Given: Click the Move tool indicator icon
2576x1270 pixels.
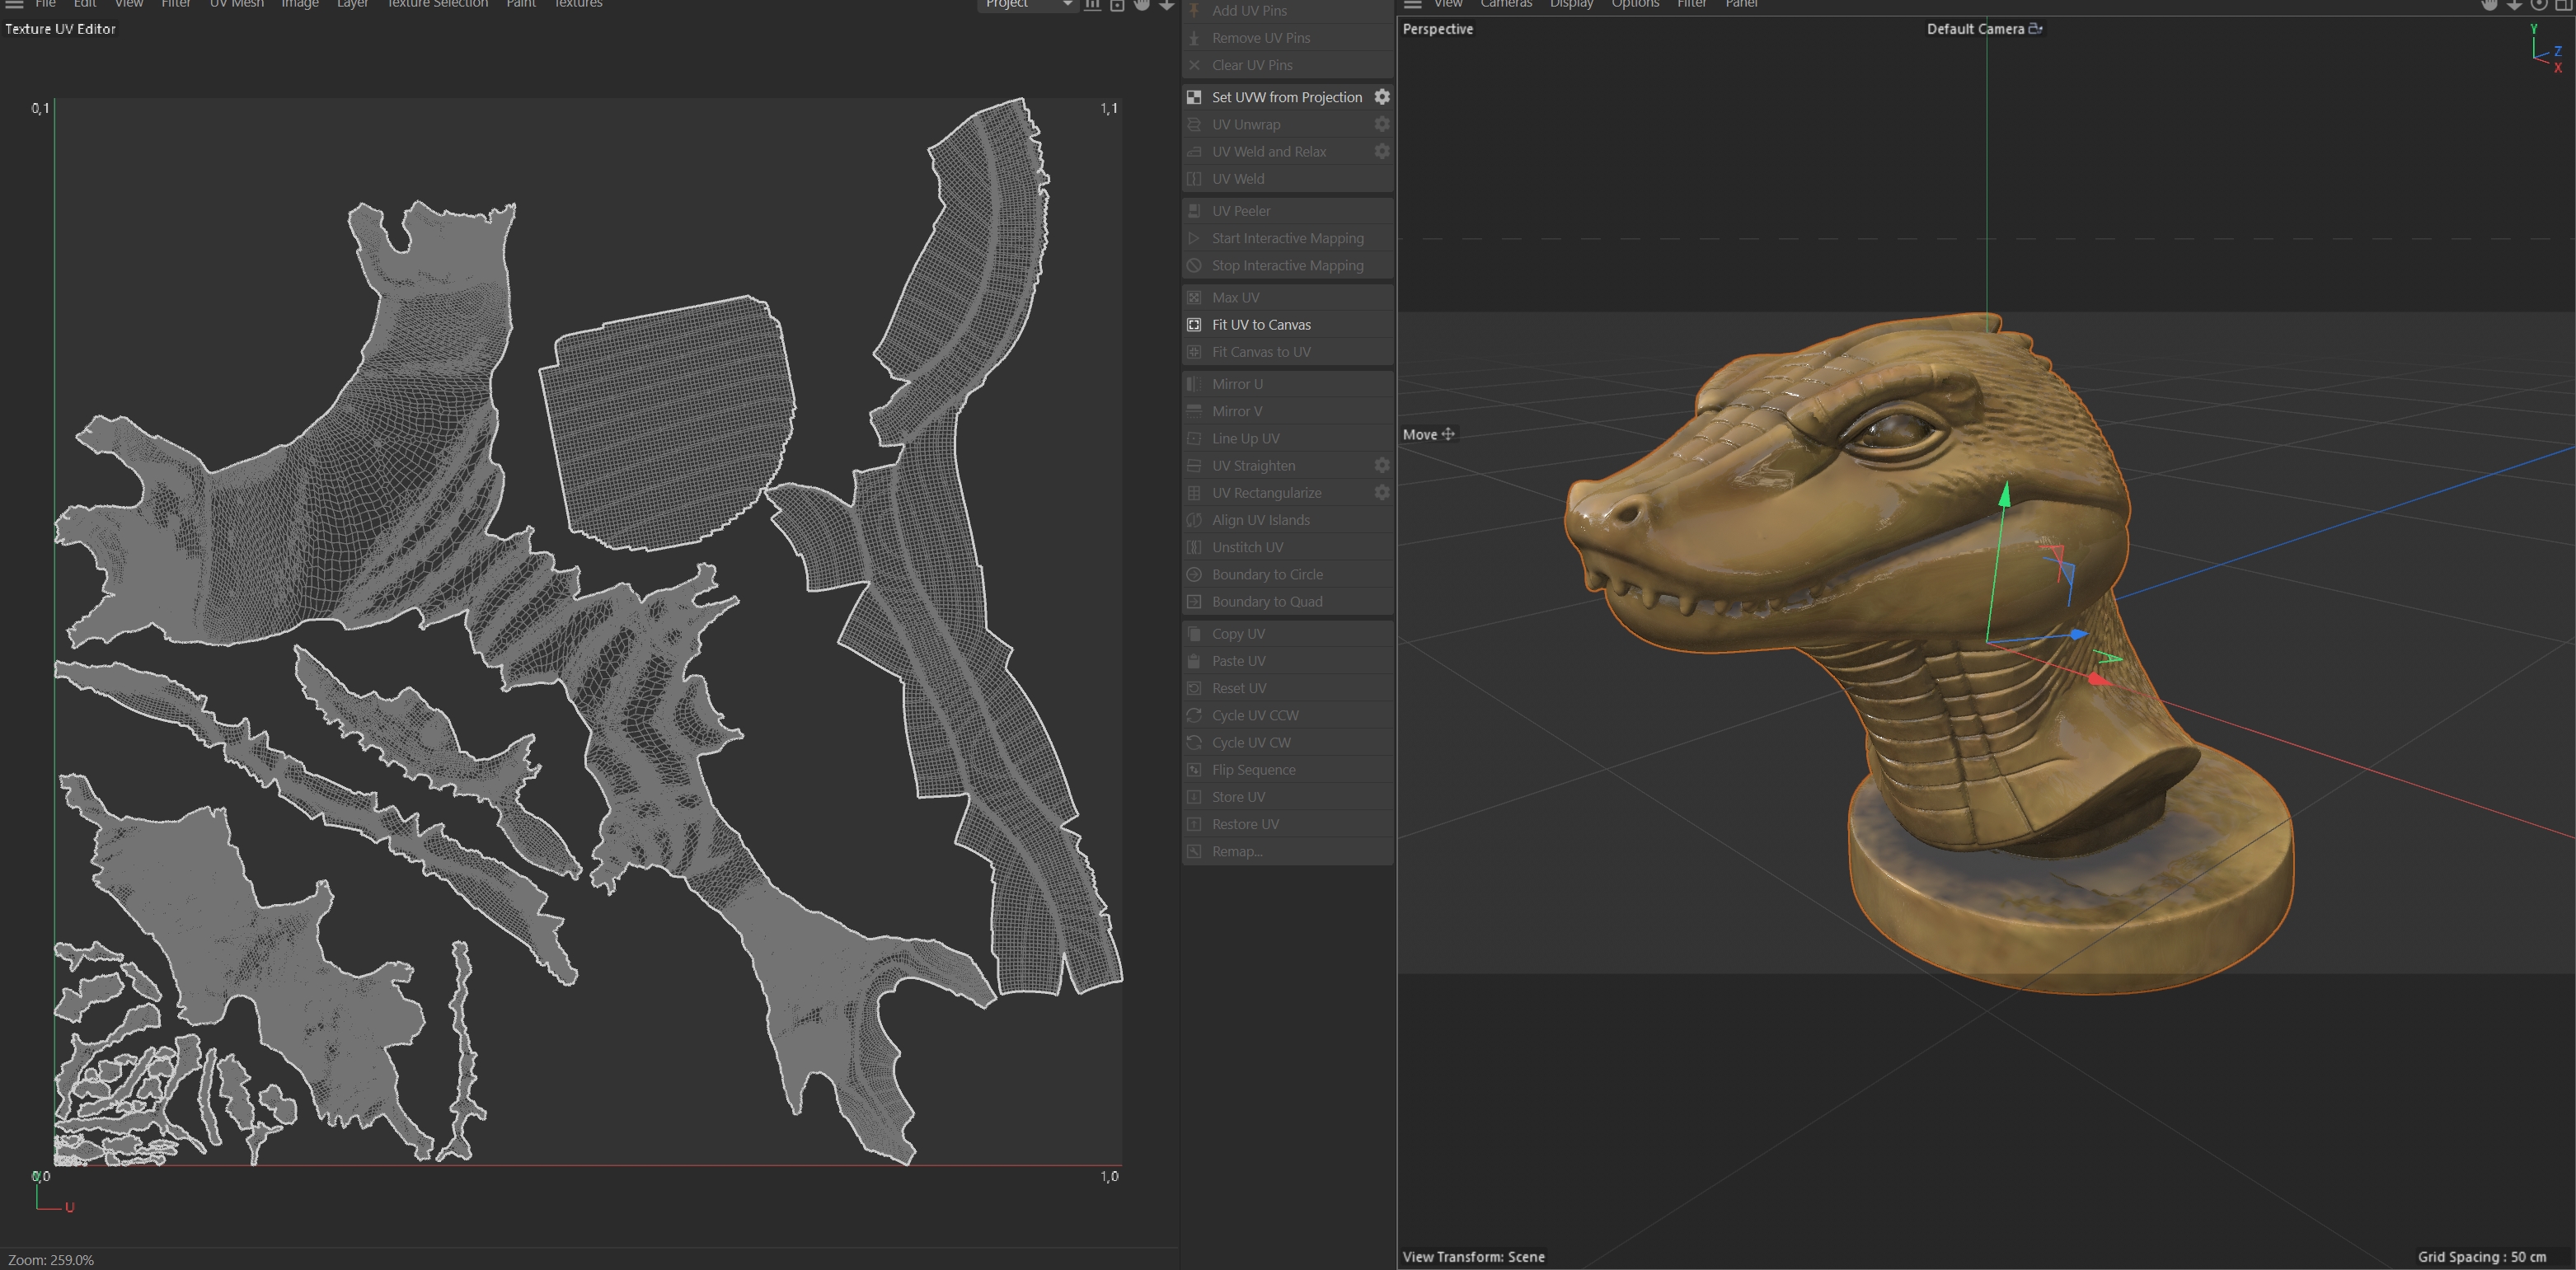Looking at the screenshot, I should 1447,434.
